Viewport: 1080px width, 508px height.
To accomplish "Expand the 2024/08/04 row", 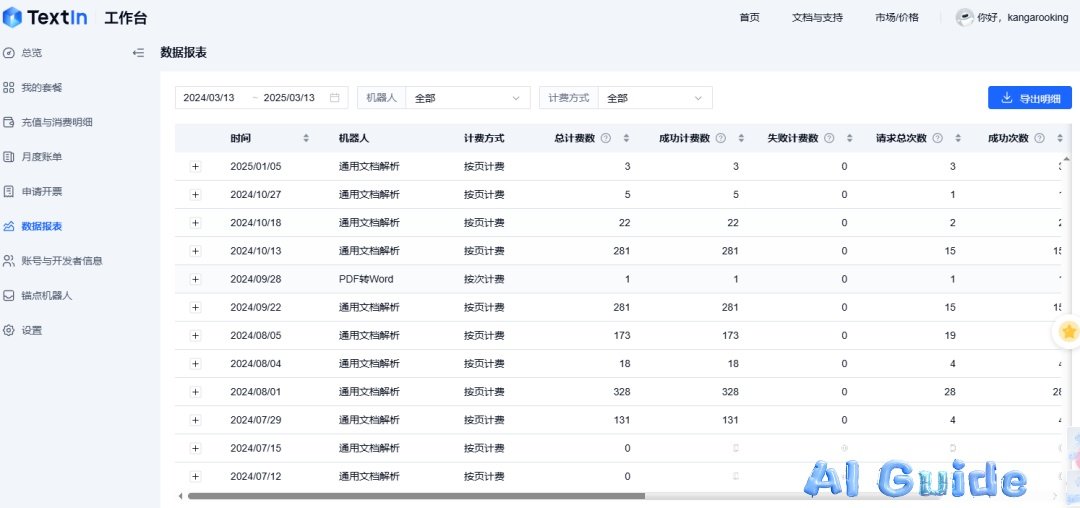I will click(196, 364).
